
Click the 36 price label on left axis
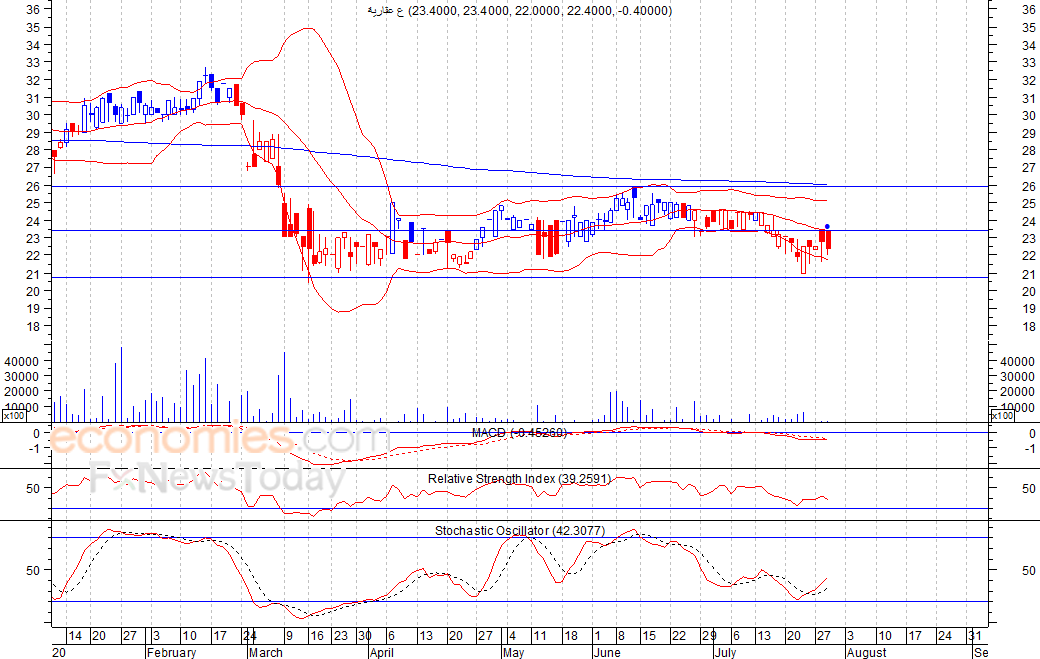tap(32, 9)
